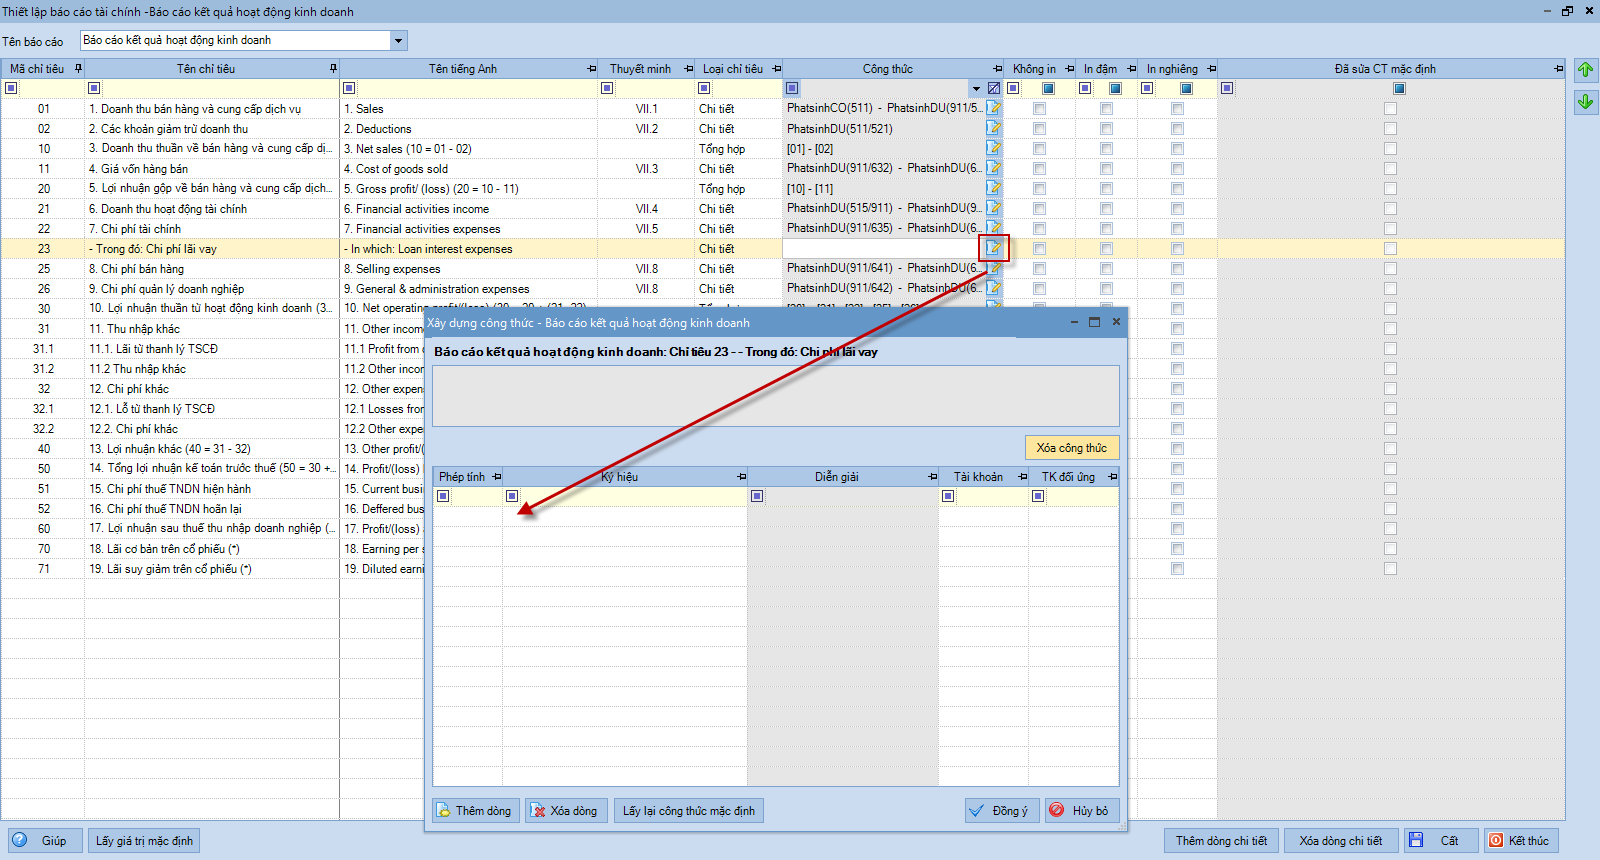Sort by the Tài khoản header in dialog

(978, 477)
